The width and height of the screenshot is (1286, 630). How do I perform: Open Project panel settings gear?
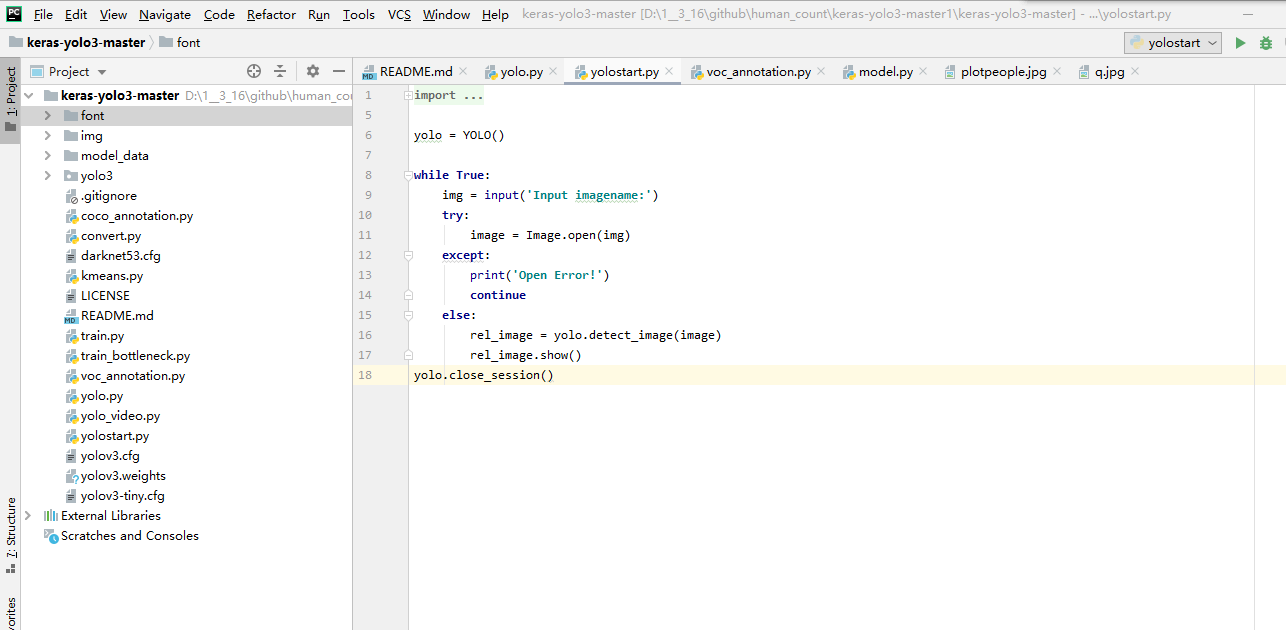(313, 71)
